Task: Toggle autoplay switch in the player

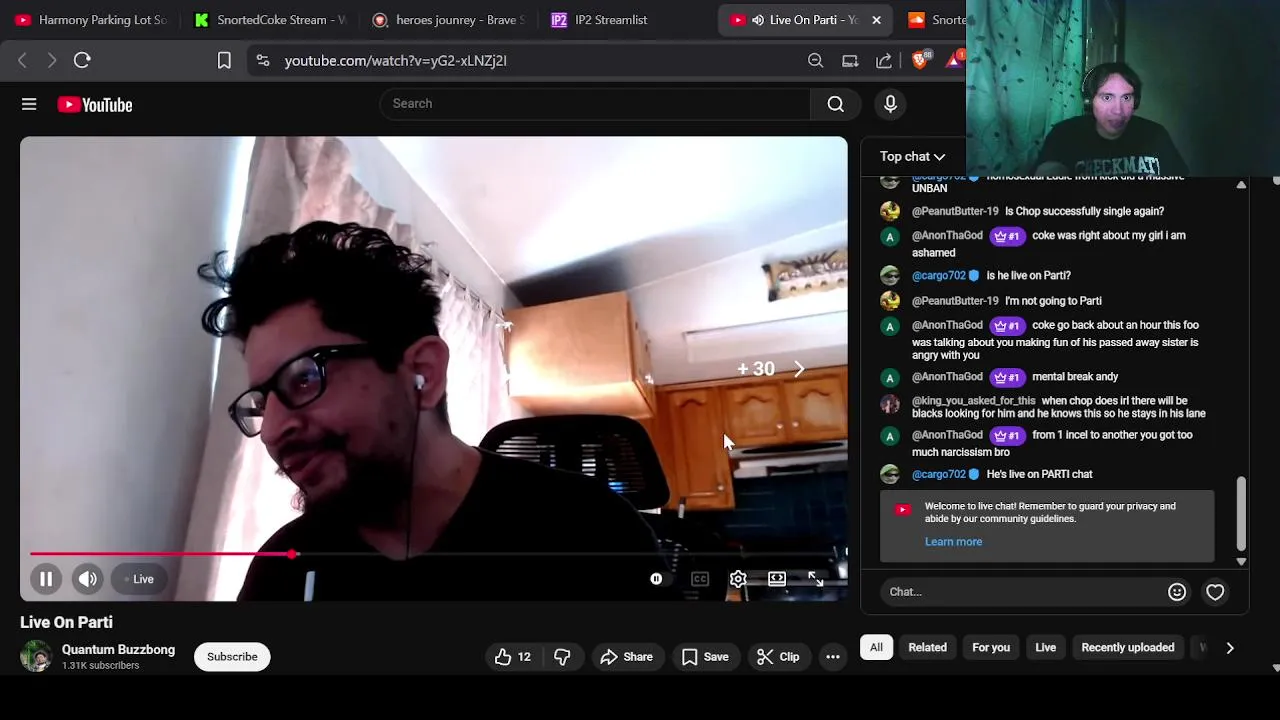Action: (656, 579)
